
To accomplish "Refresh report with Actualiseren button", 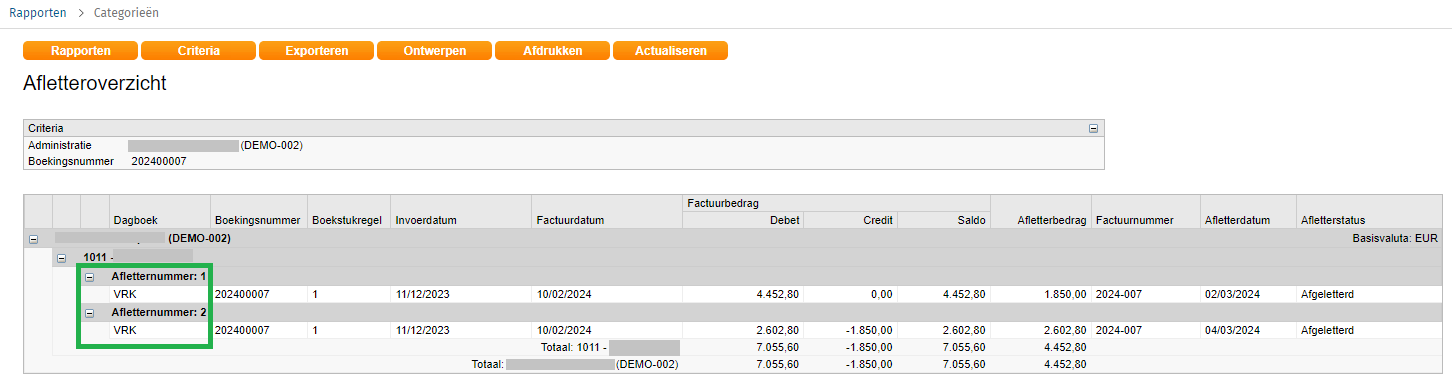I will click(670, 51).
